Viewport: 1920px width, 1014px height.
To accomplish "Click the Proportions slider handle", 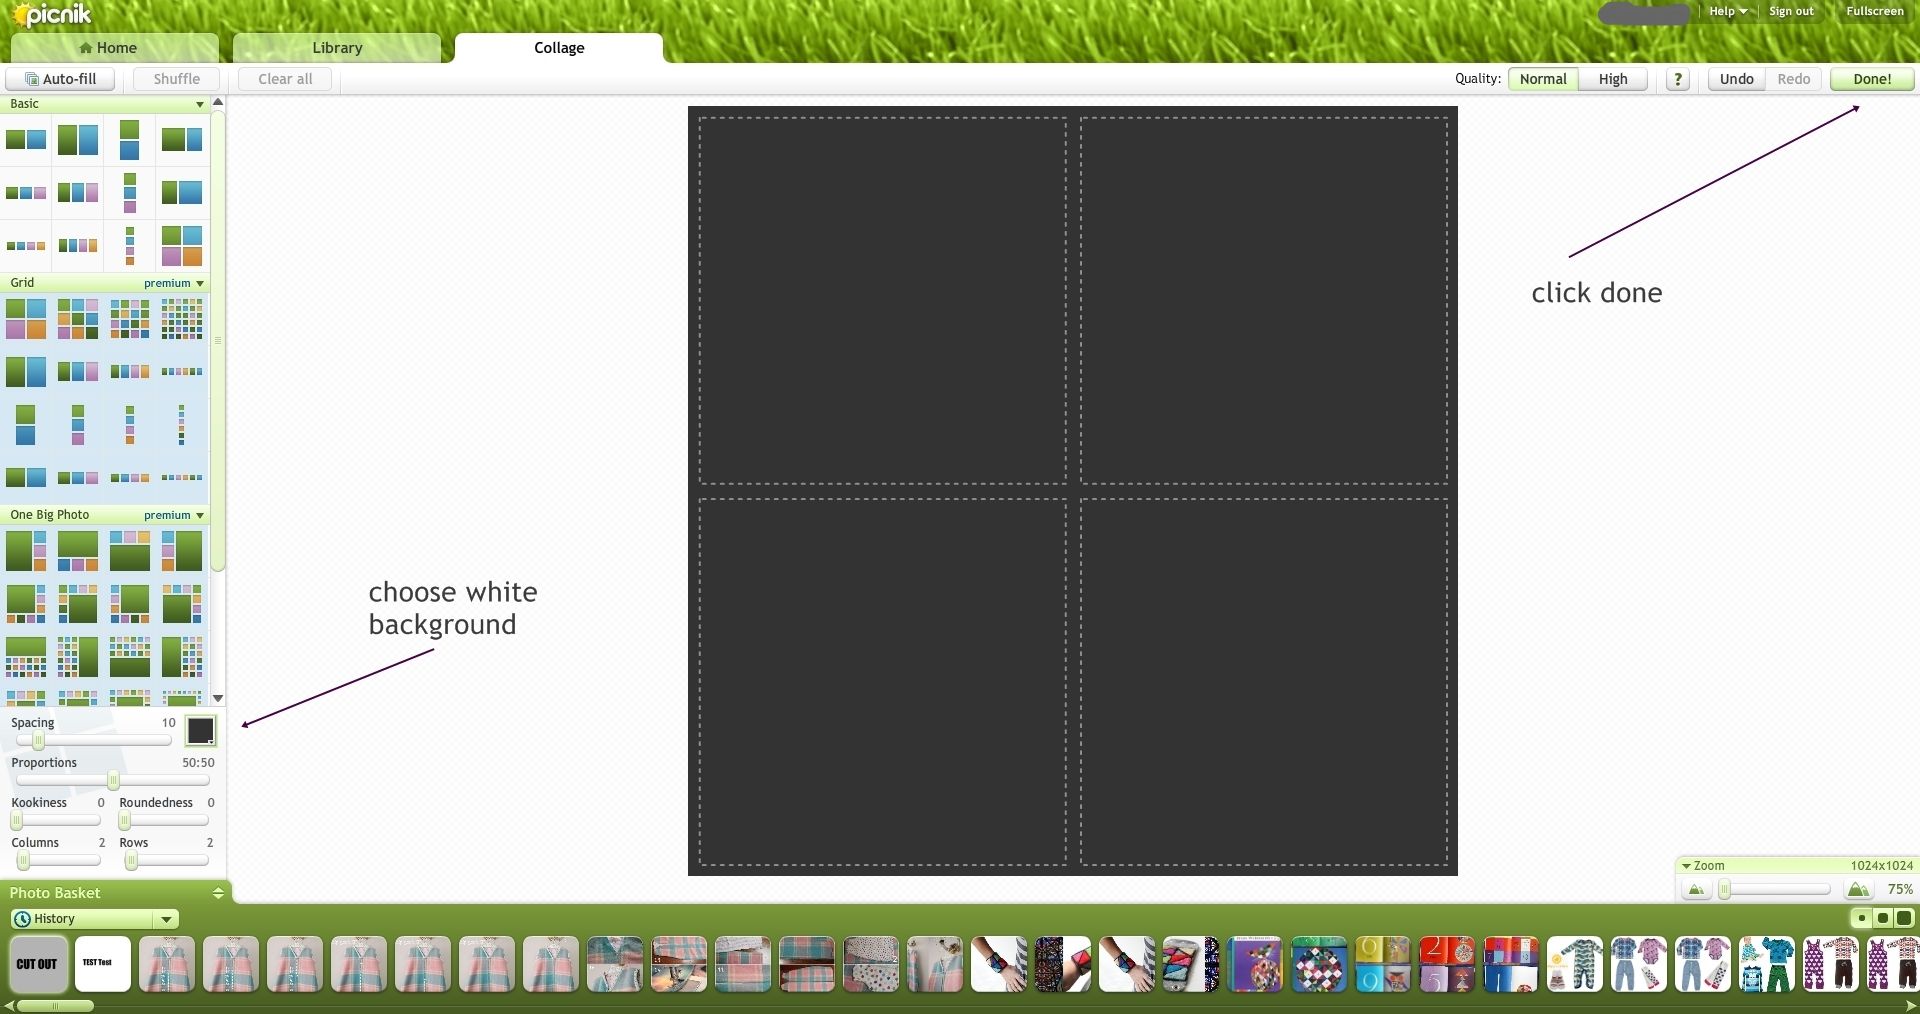I will tap(113, 781).
